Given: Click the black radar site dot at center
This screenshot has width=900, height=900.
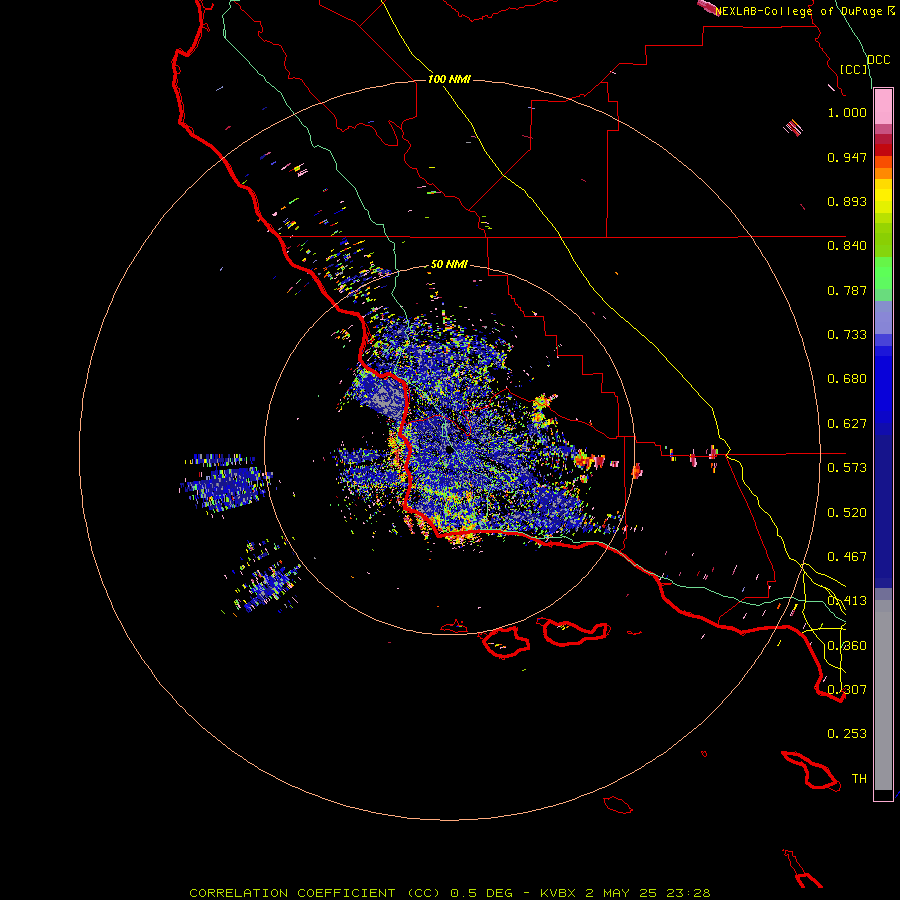Looking at the screenshot, I should (448, 450).
